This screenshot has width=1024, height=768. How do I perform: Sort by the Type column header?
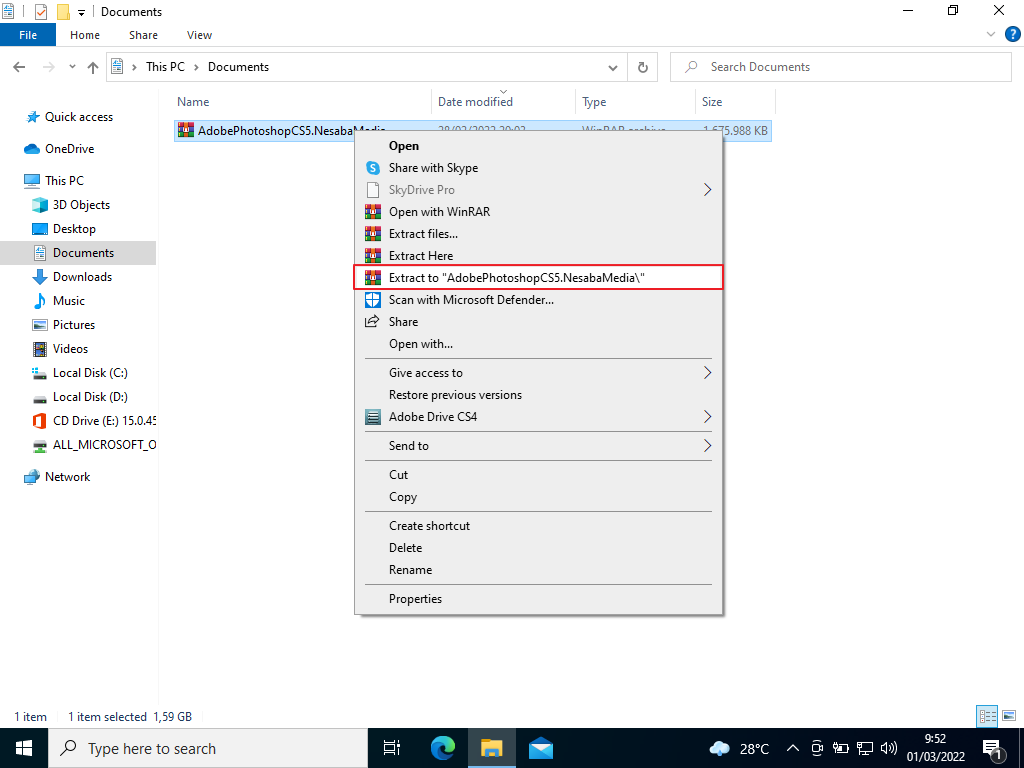tap(635, 102)
